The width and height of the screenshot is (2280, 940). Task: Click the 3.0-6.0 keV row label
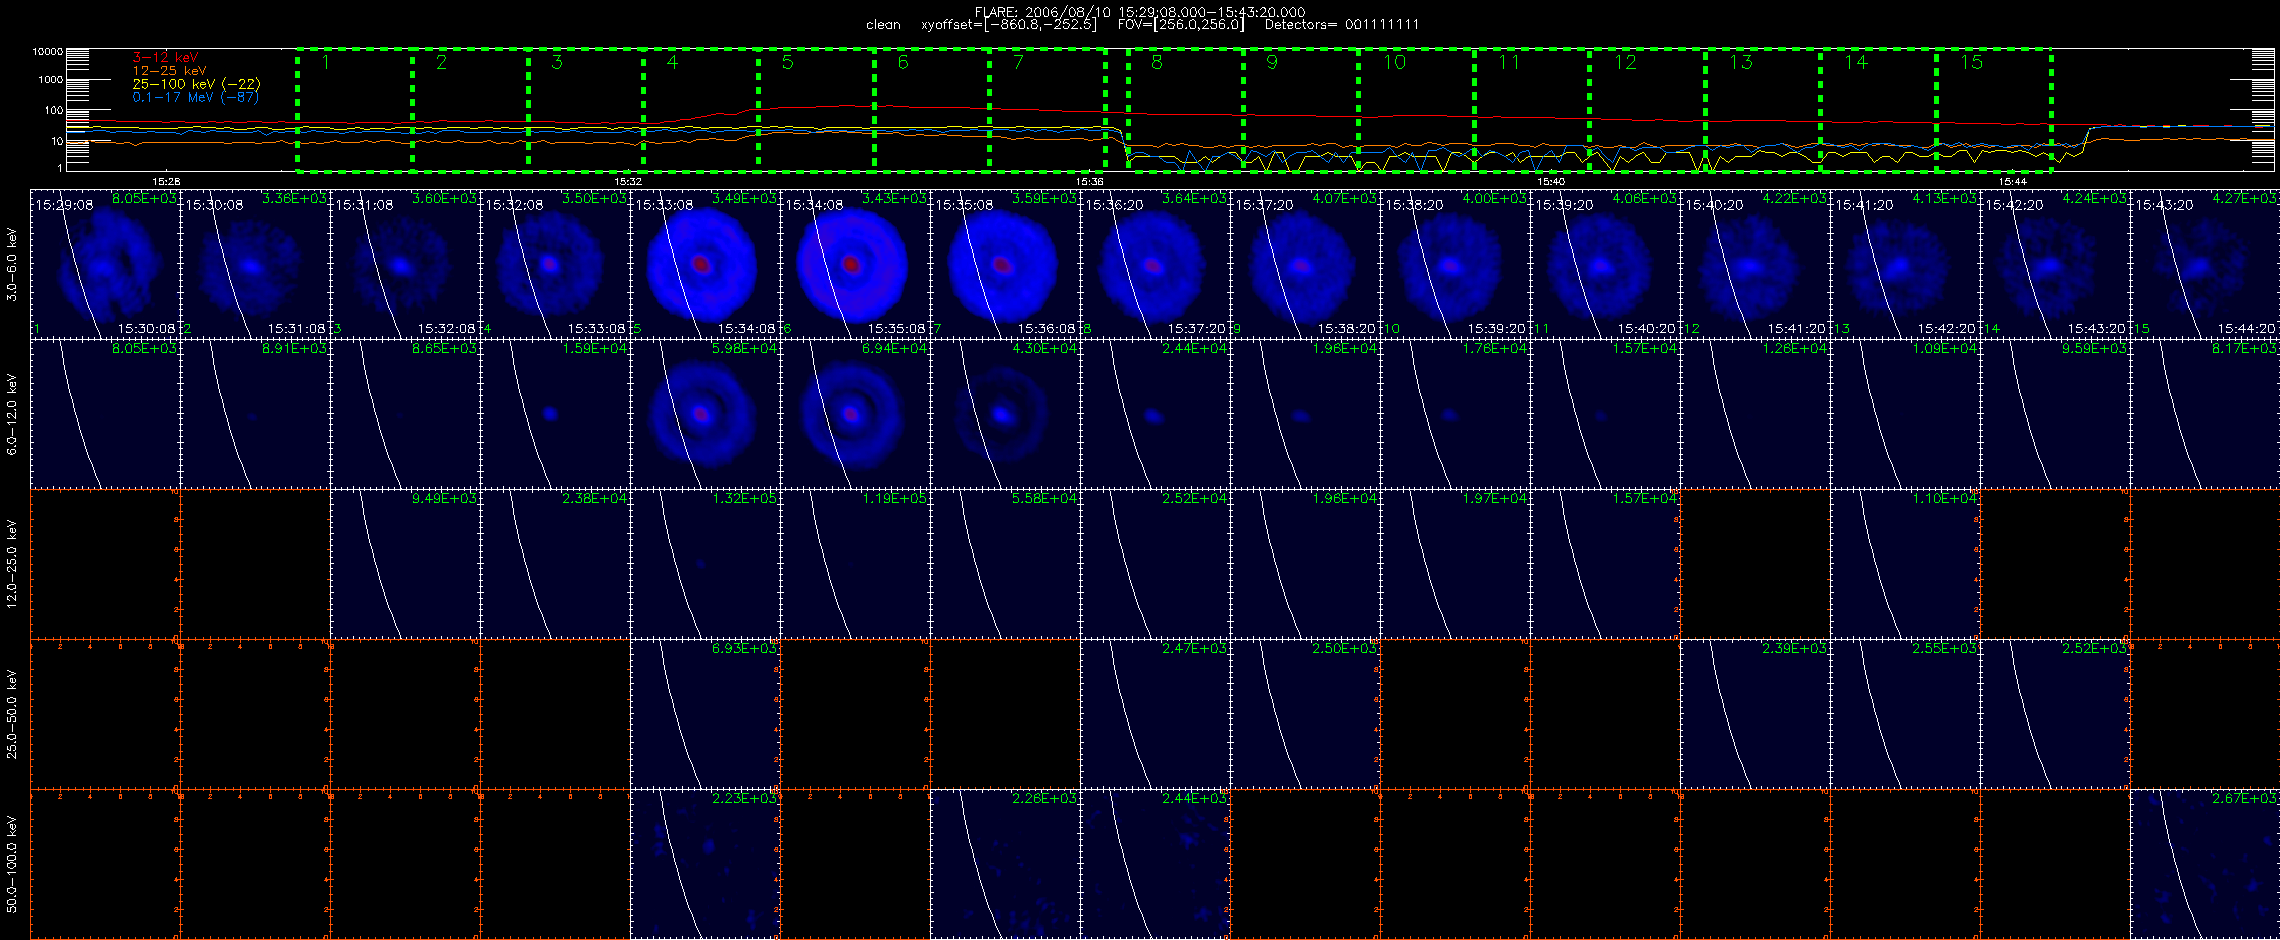tap(12, 264)
